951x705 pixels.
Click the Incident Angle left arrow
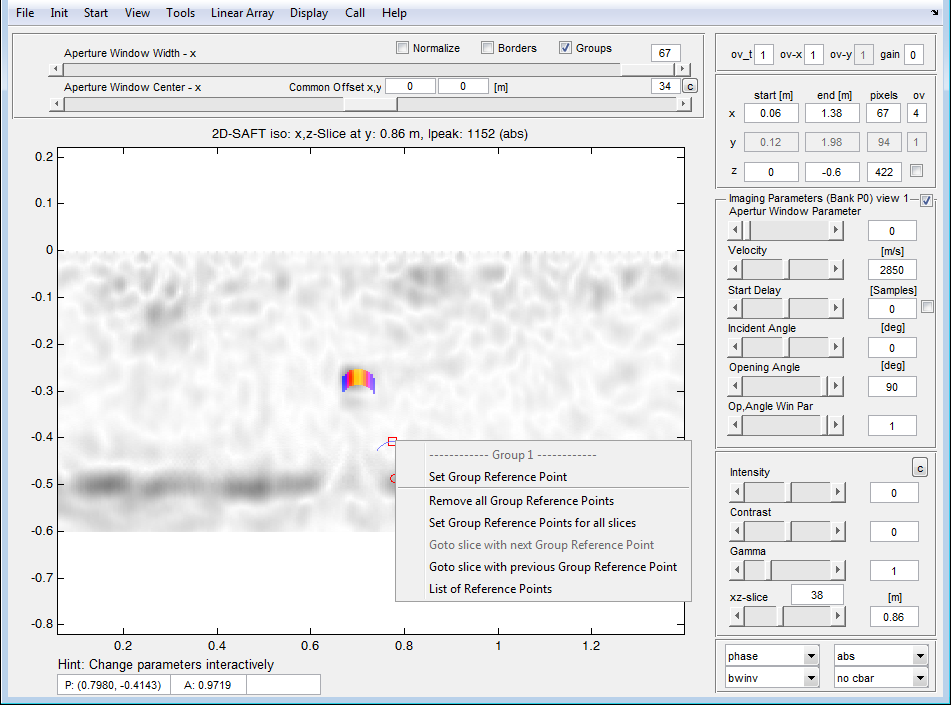pos(735,347)
